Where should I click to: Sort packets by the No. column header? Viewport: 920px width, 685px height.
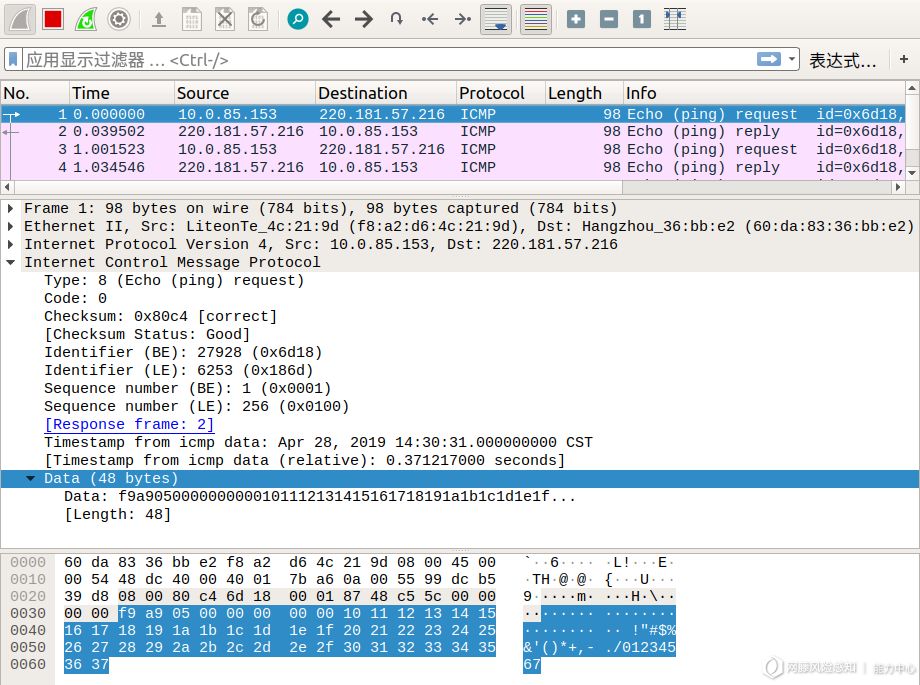[34, 93]
